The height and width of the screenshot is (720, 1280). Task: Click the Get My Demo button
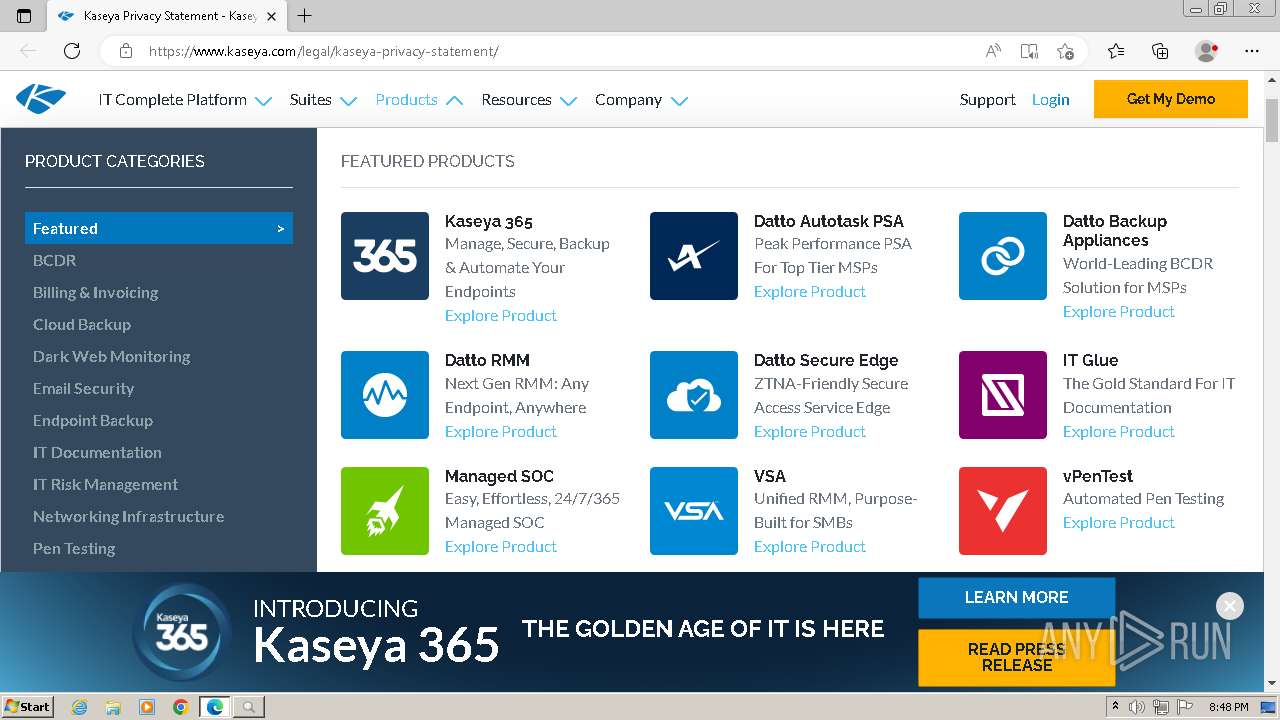tap(1171, 99)
